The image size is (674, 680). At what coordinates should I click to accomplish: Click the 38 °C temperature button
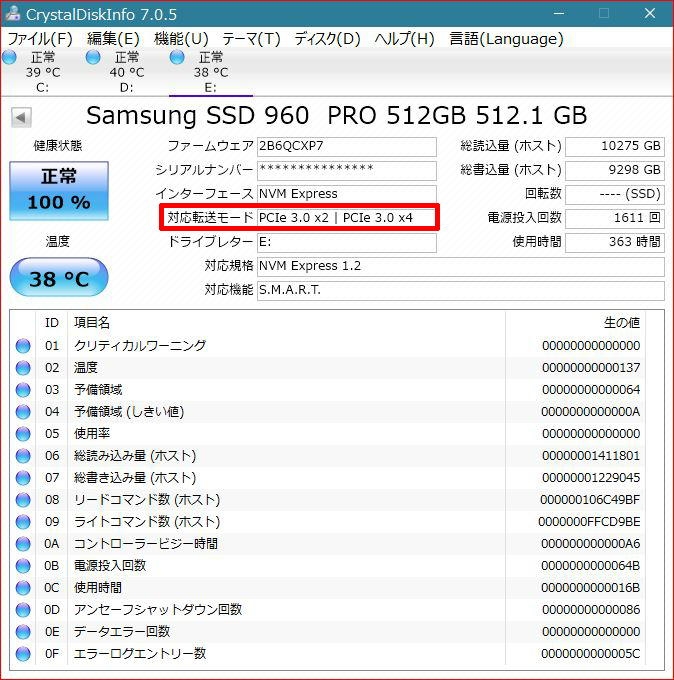[59, 278]
